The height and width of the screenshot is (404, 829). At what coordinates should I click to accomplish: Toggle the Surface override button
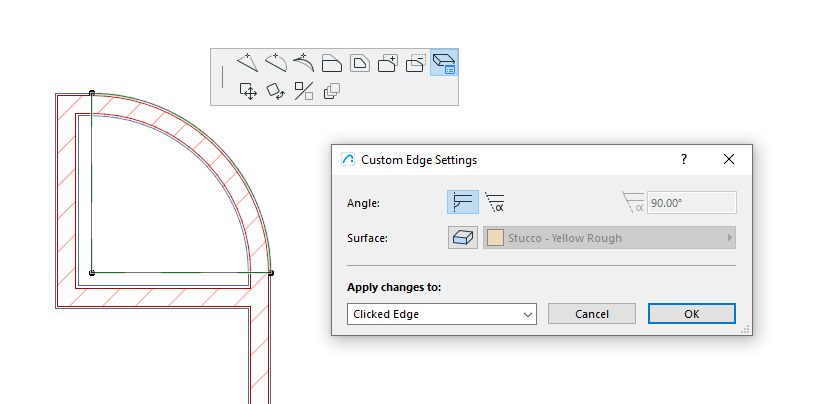(463, 238)
